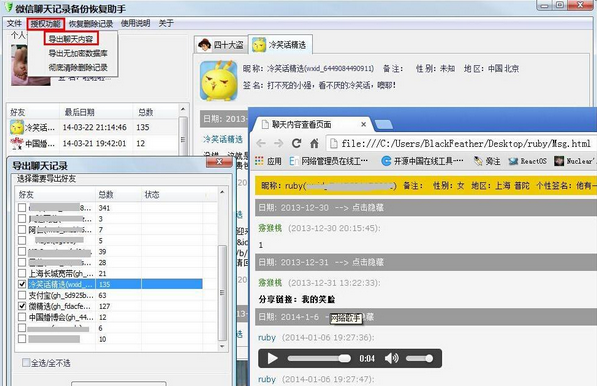
Task: Click the 冷笑话精选 rabbit avatar in profile
Action: (x=219, y=81)
